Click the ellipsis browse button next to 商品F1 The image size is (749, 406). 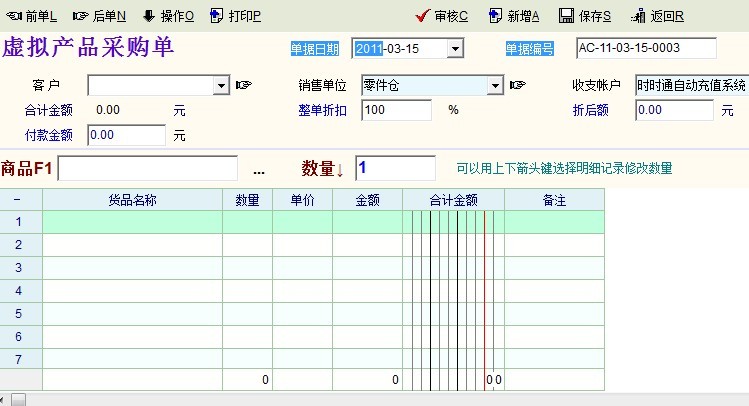click(259, 169)
